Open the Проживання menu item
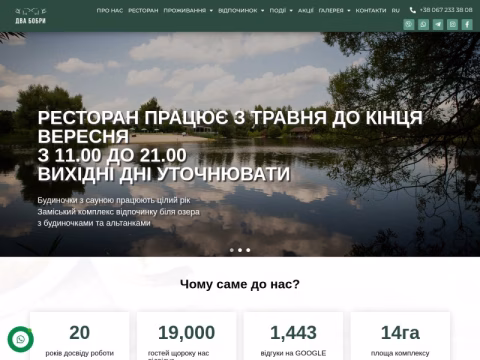The height and width of the screenshot is (360, 480). coord(185,11)
